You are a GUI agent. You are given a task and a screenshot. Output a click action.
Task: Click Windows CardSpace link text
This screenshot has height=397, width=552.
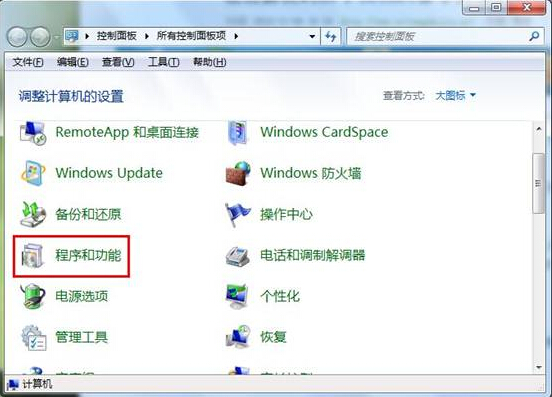[x=324, y=132]
